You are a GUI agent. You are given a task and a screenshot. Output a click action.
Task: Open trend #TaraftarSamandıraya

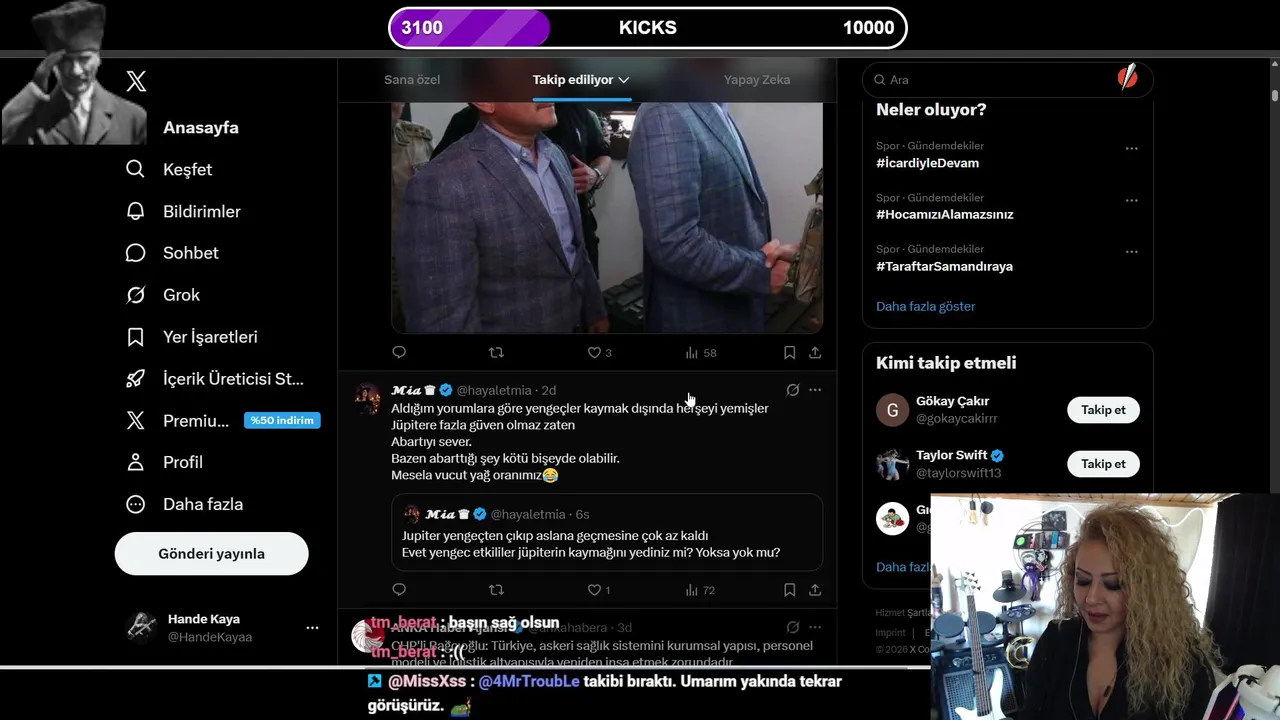[x=944, y=267]
